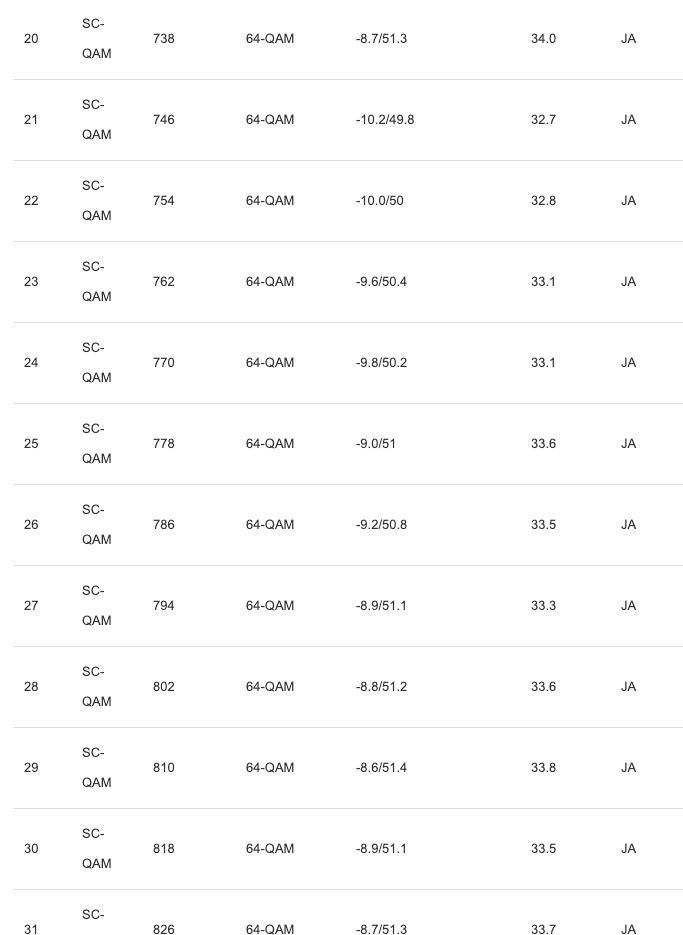Select the SC-QAM type in row 28
683x935 pixels.
pos(96,687)
